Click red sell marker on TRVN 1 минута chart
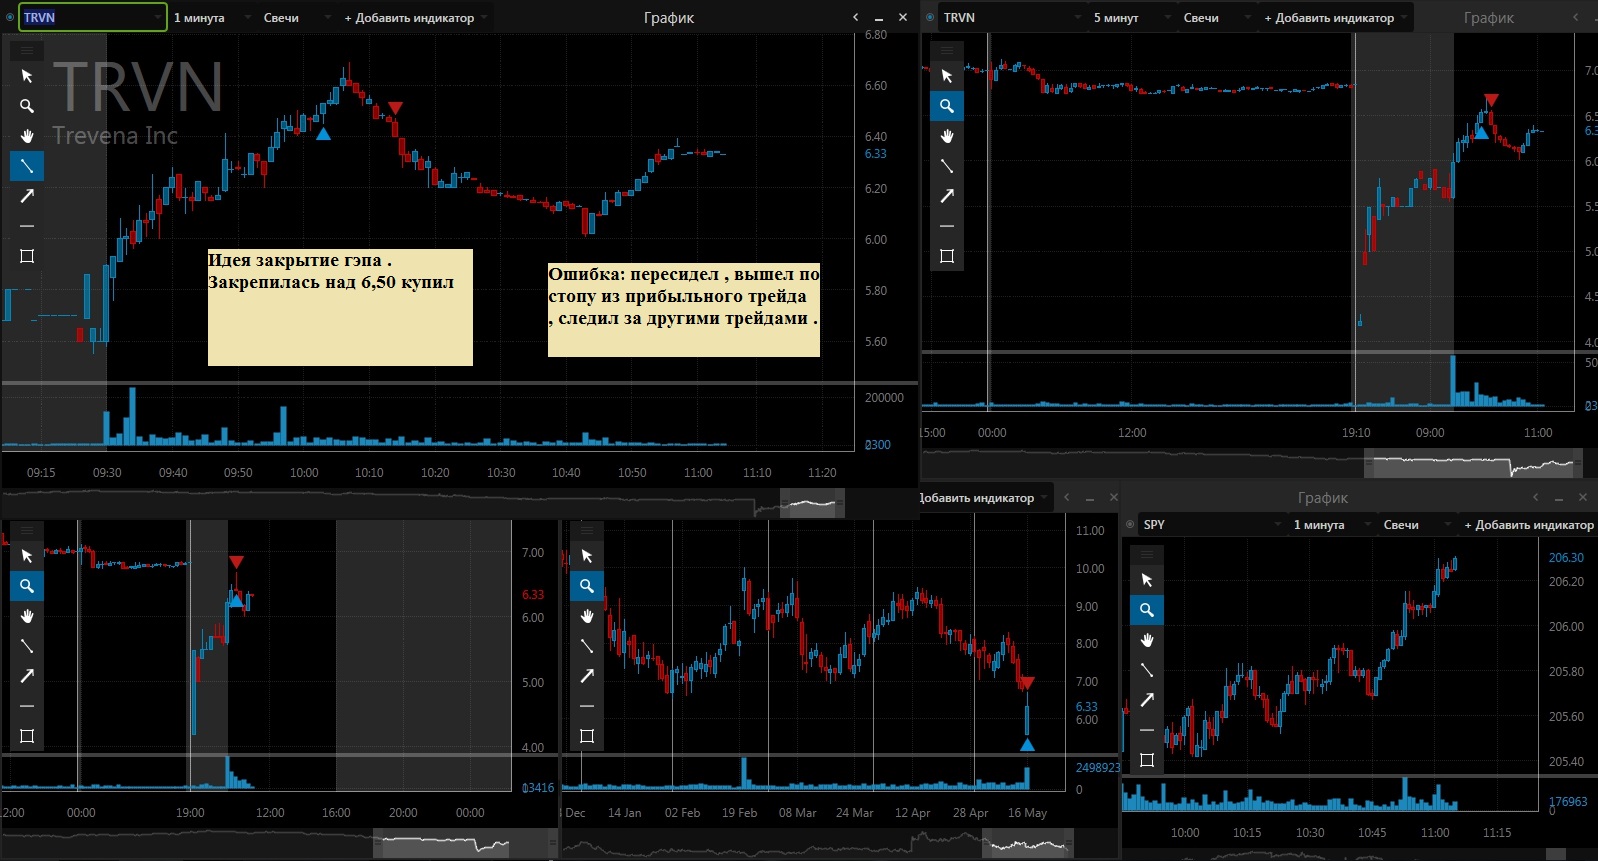 pos(395,108)
